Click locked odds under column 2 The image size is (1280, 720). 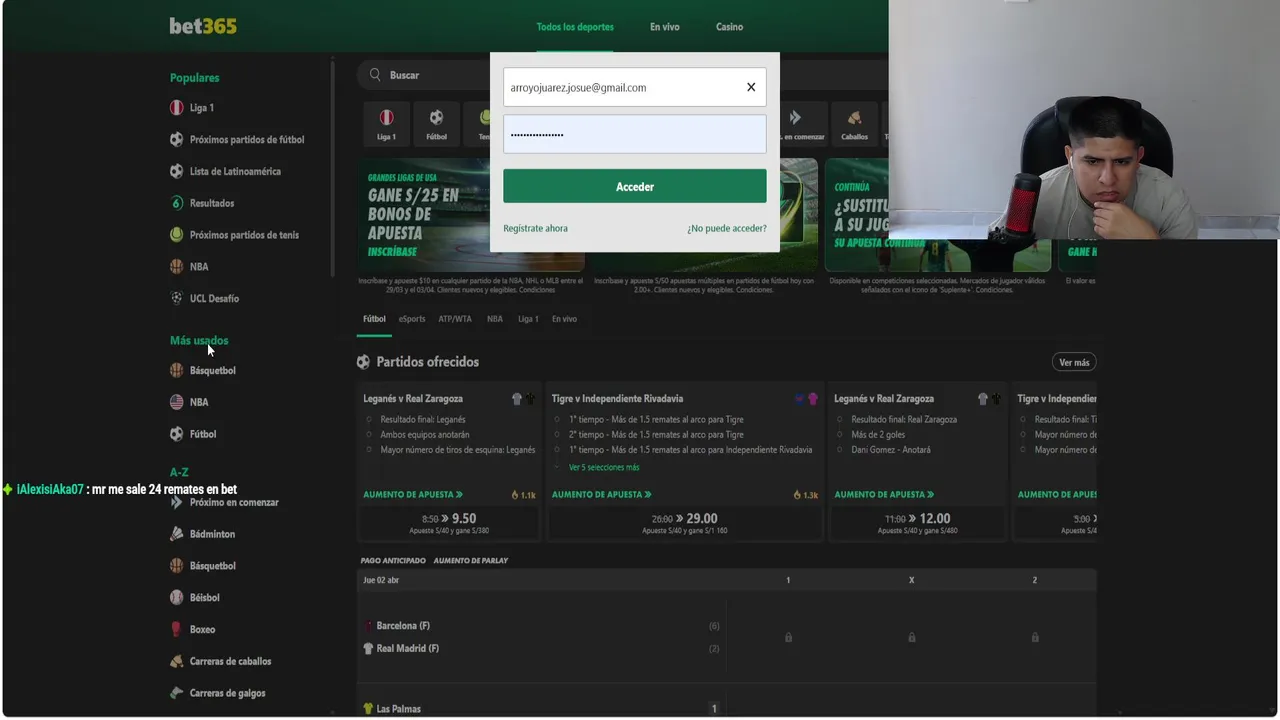[1035, 637]
